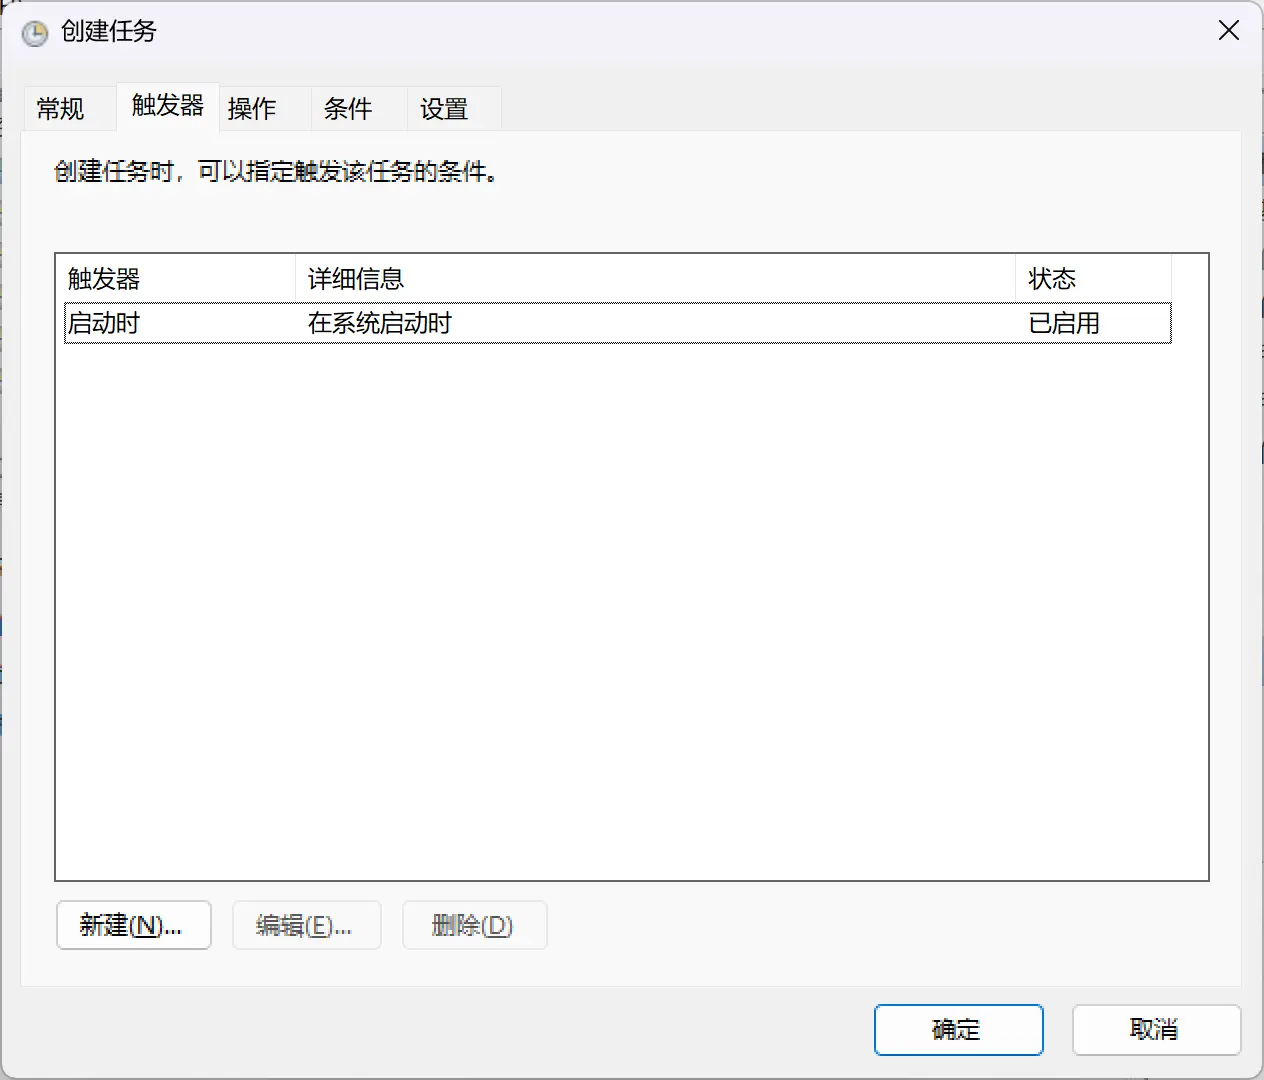
Task: Open the 操作 tab
Action: tap(252, 108)
